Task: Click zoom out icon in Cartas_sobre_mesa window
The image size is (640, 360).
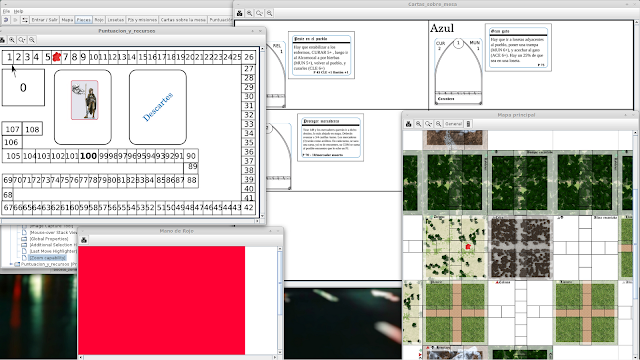Action: 269,13
